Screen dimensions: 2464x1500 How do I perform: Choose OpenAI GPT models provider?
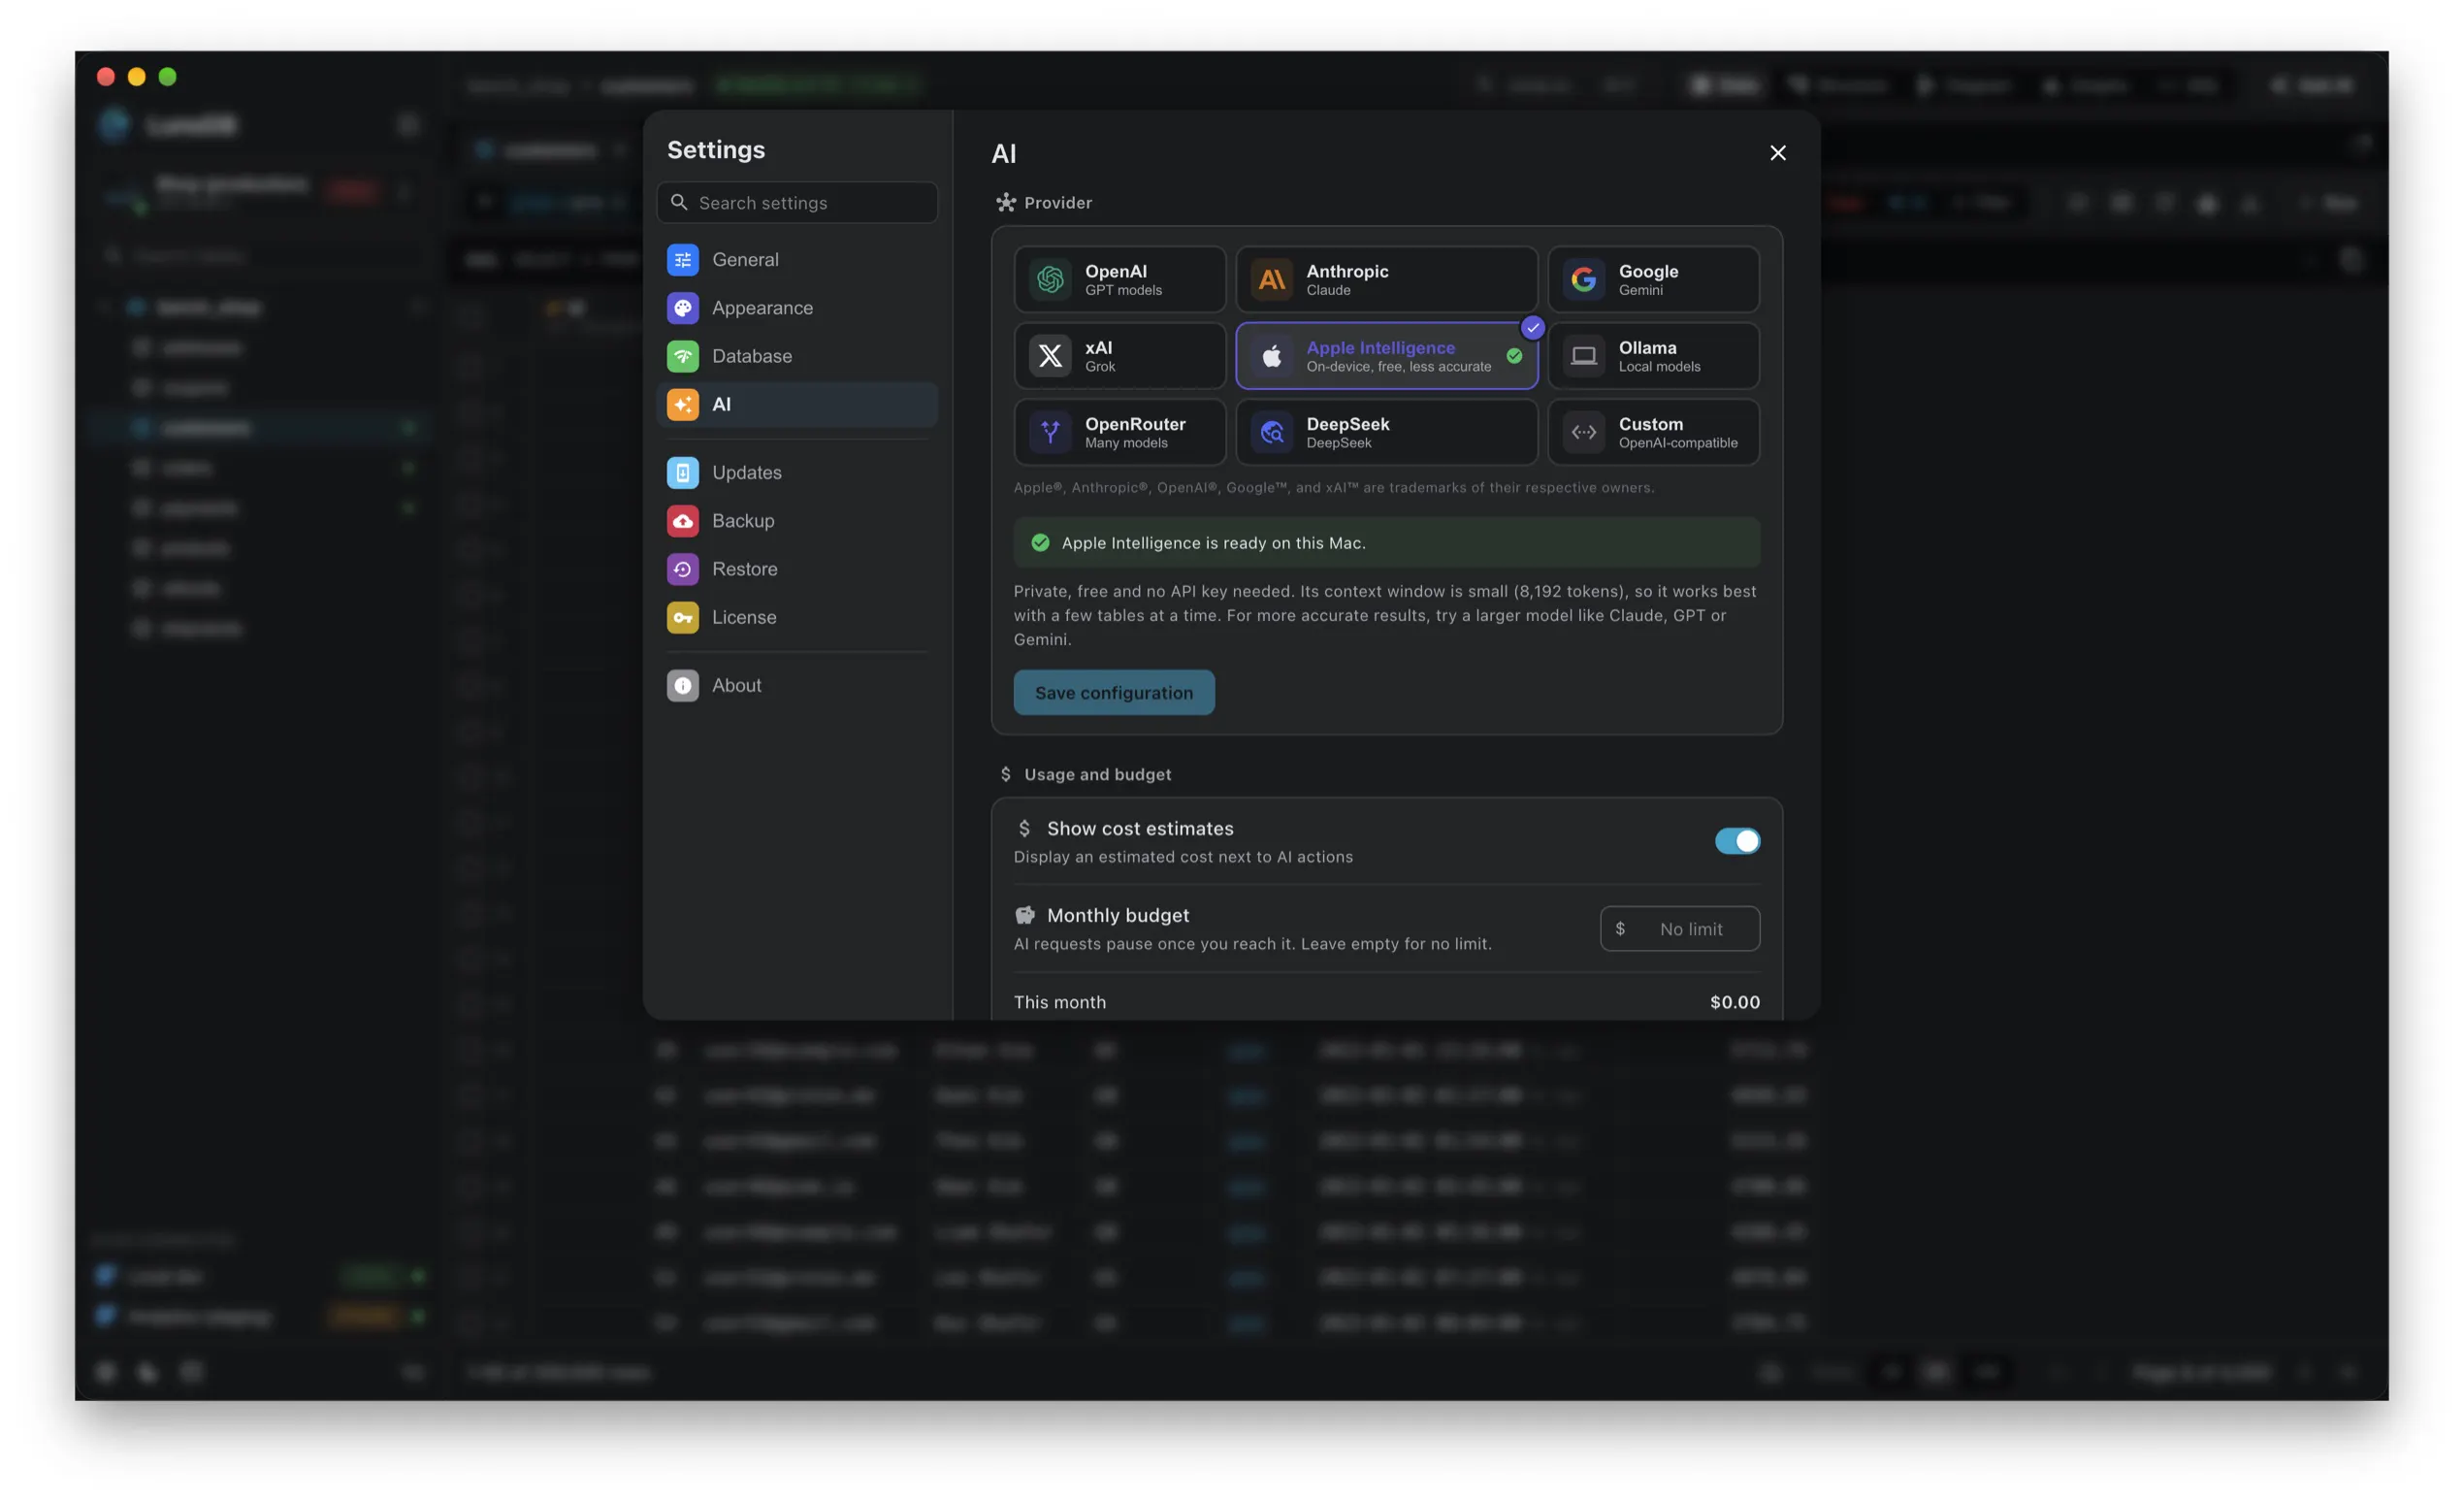(1119, 279)
